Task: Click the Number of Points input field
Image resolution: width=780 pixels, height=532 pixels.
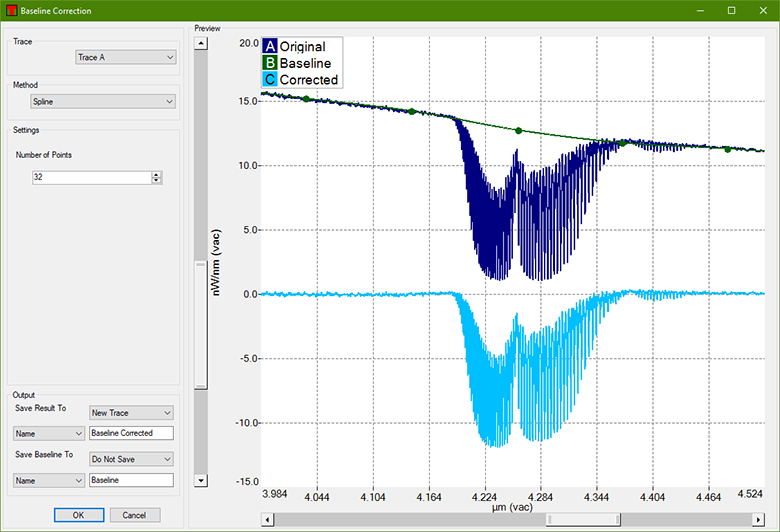Action: [90, 178]
